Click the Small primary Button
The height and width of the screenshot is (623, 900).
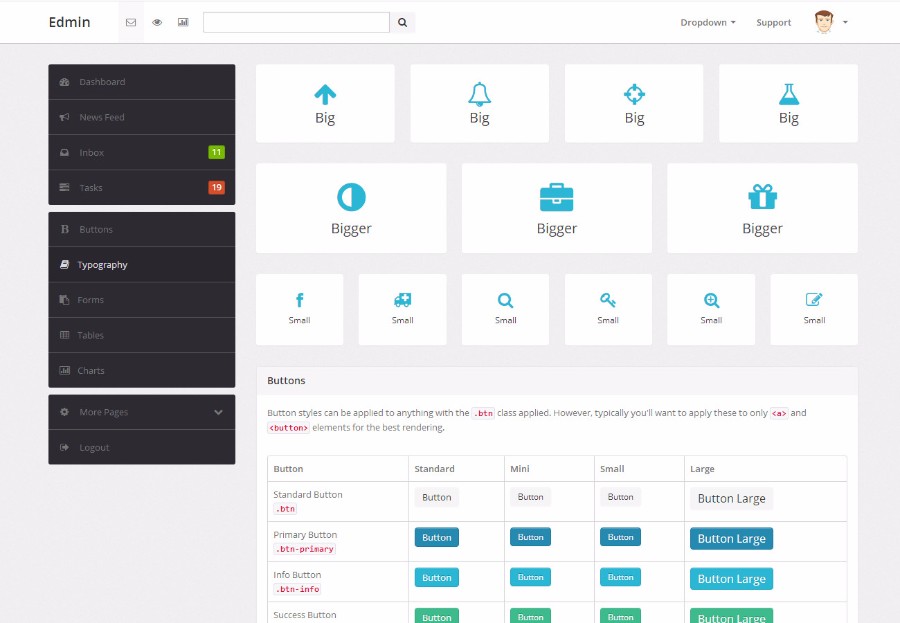[620, 537]
